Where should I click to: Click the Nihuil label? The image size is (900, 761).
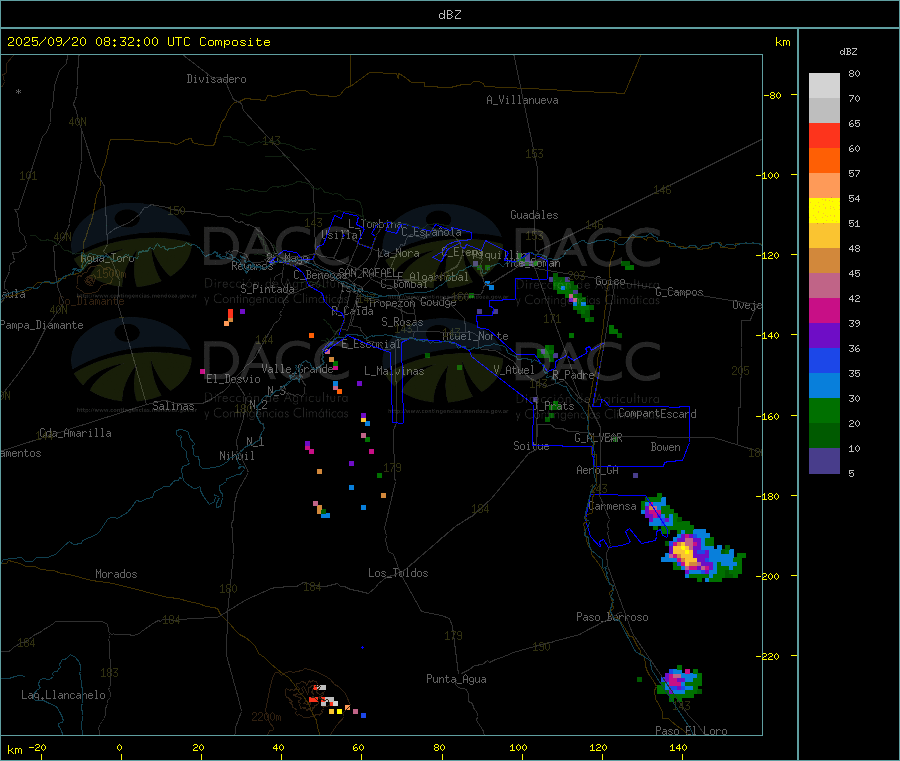[236, 456]
